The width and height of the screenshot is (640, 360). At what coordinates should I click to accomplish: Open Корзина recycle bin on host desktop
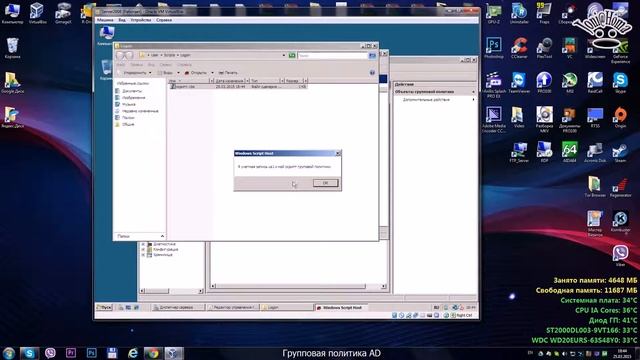(13, 48)
